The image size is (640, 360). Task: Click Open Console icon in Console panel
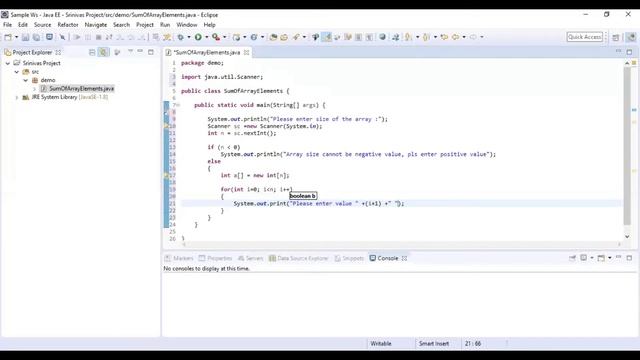[x=601, y=258]
